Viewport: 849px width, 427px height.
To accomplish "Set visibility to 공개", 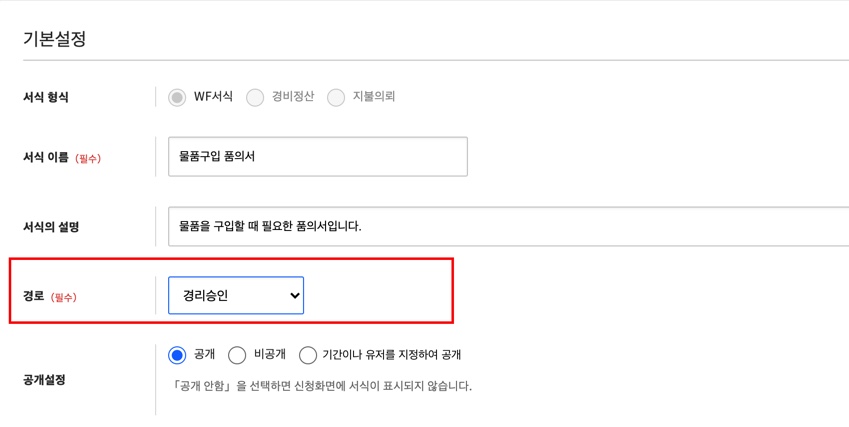I will click(x=177, y=355).
